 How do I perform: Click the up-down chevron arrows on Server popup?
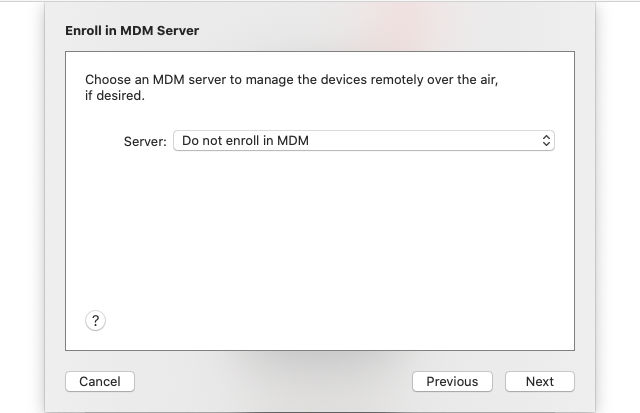pyautogui.click(x=546, y=141)
